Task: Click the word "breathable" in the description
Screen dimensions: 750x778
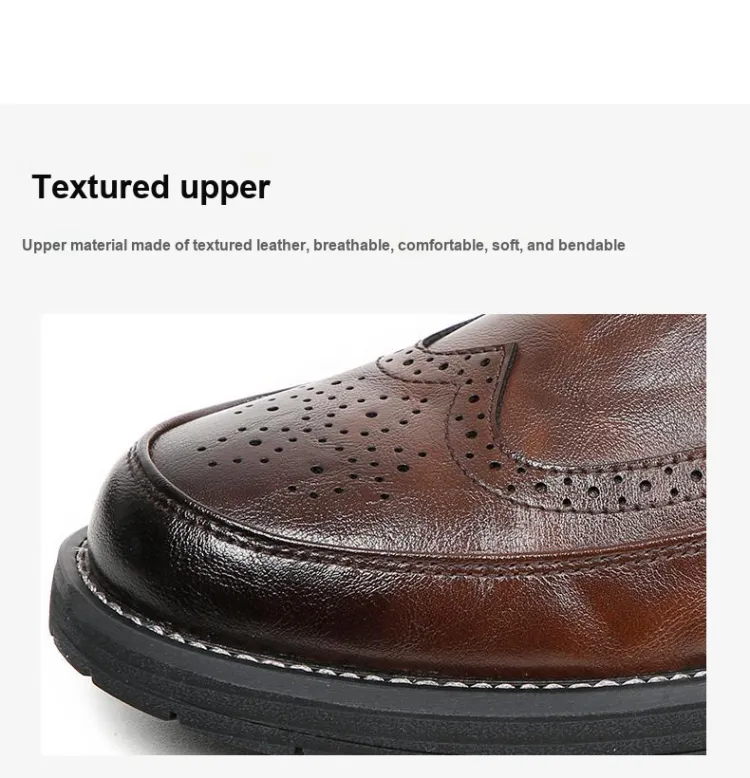Action: point(352,245)
